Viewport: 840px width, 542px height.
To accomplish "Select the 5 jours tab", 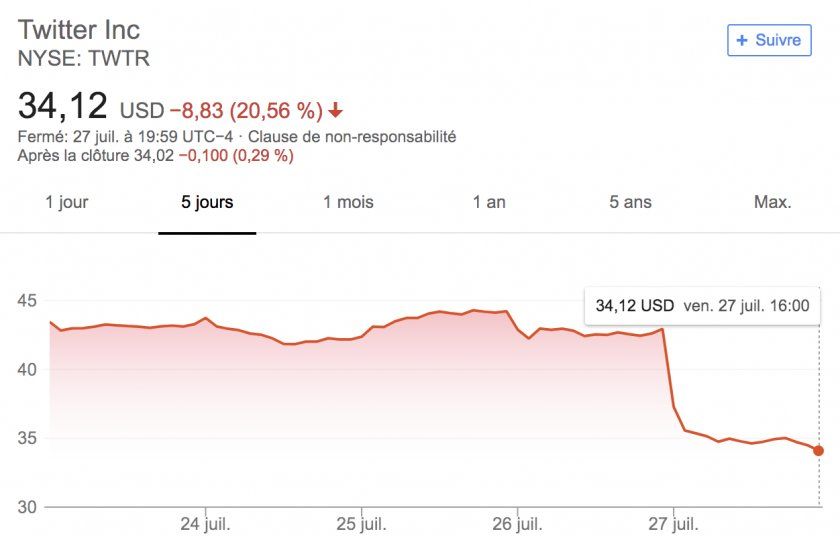I will click(207, 202).
